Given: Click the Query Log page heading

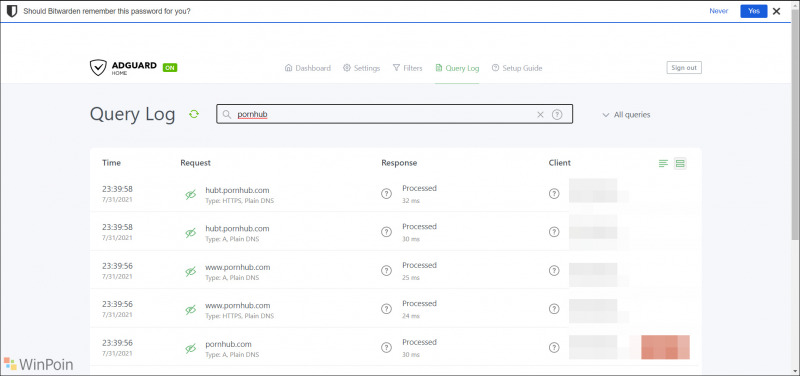Looking at the screenshot, I should tap(133, 114).
